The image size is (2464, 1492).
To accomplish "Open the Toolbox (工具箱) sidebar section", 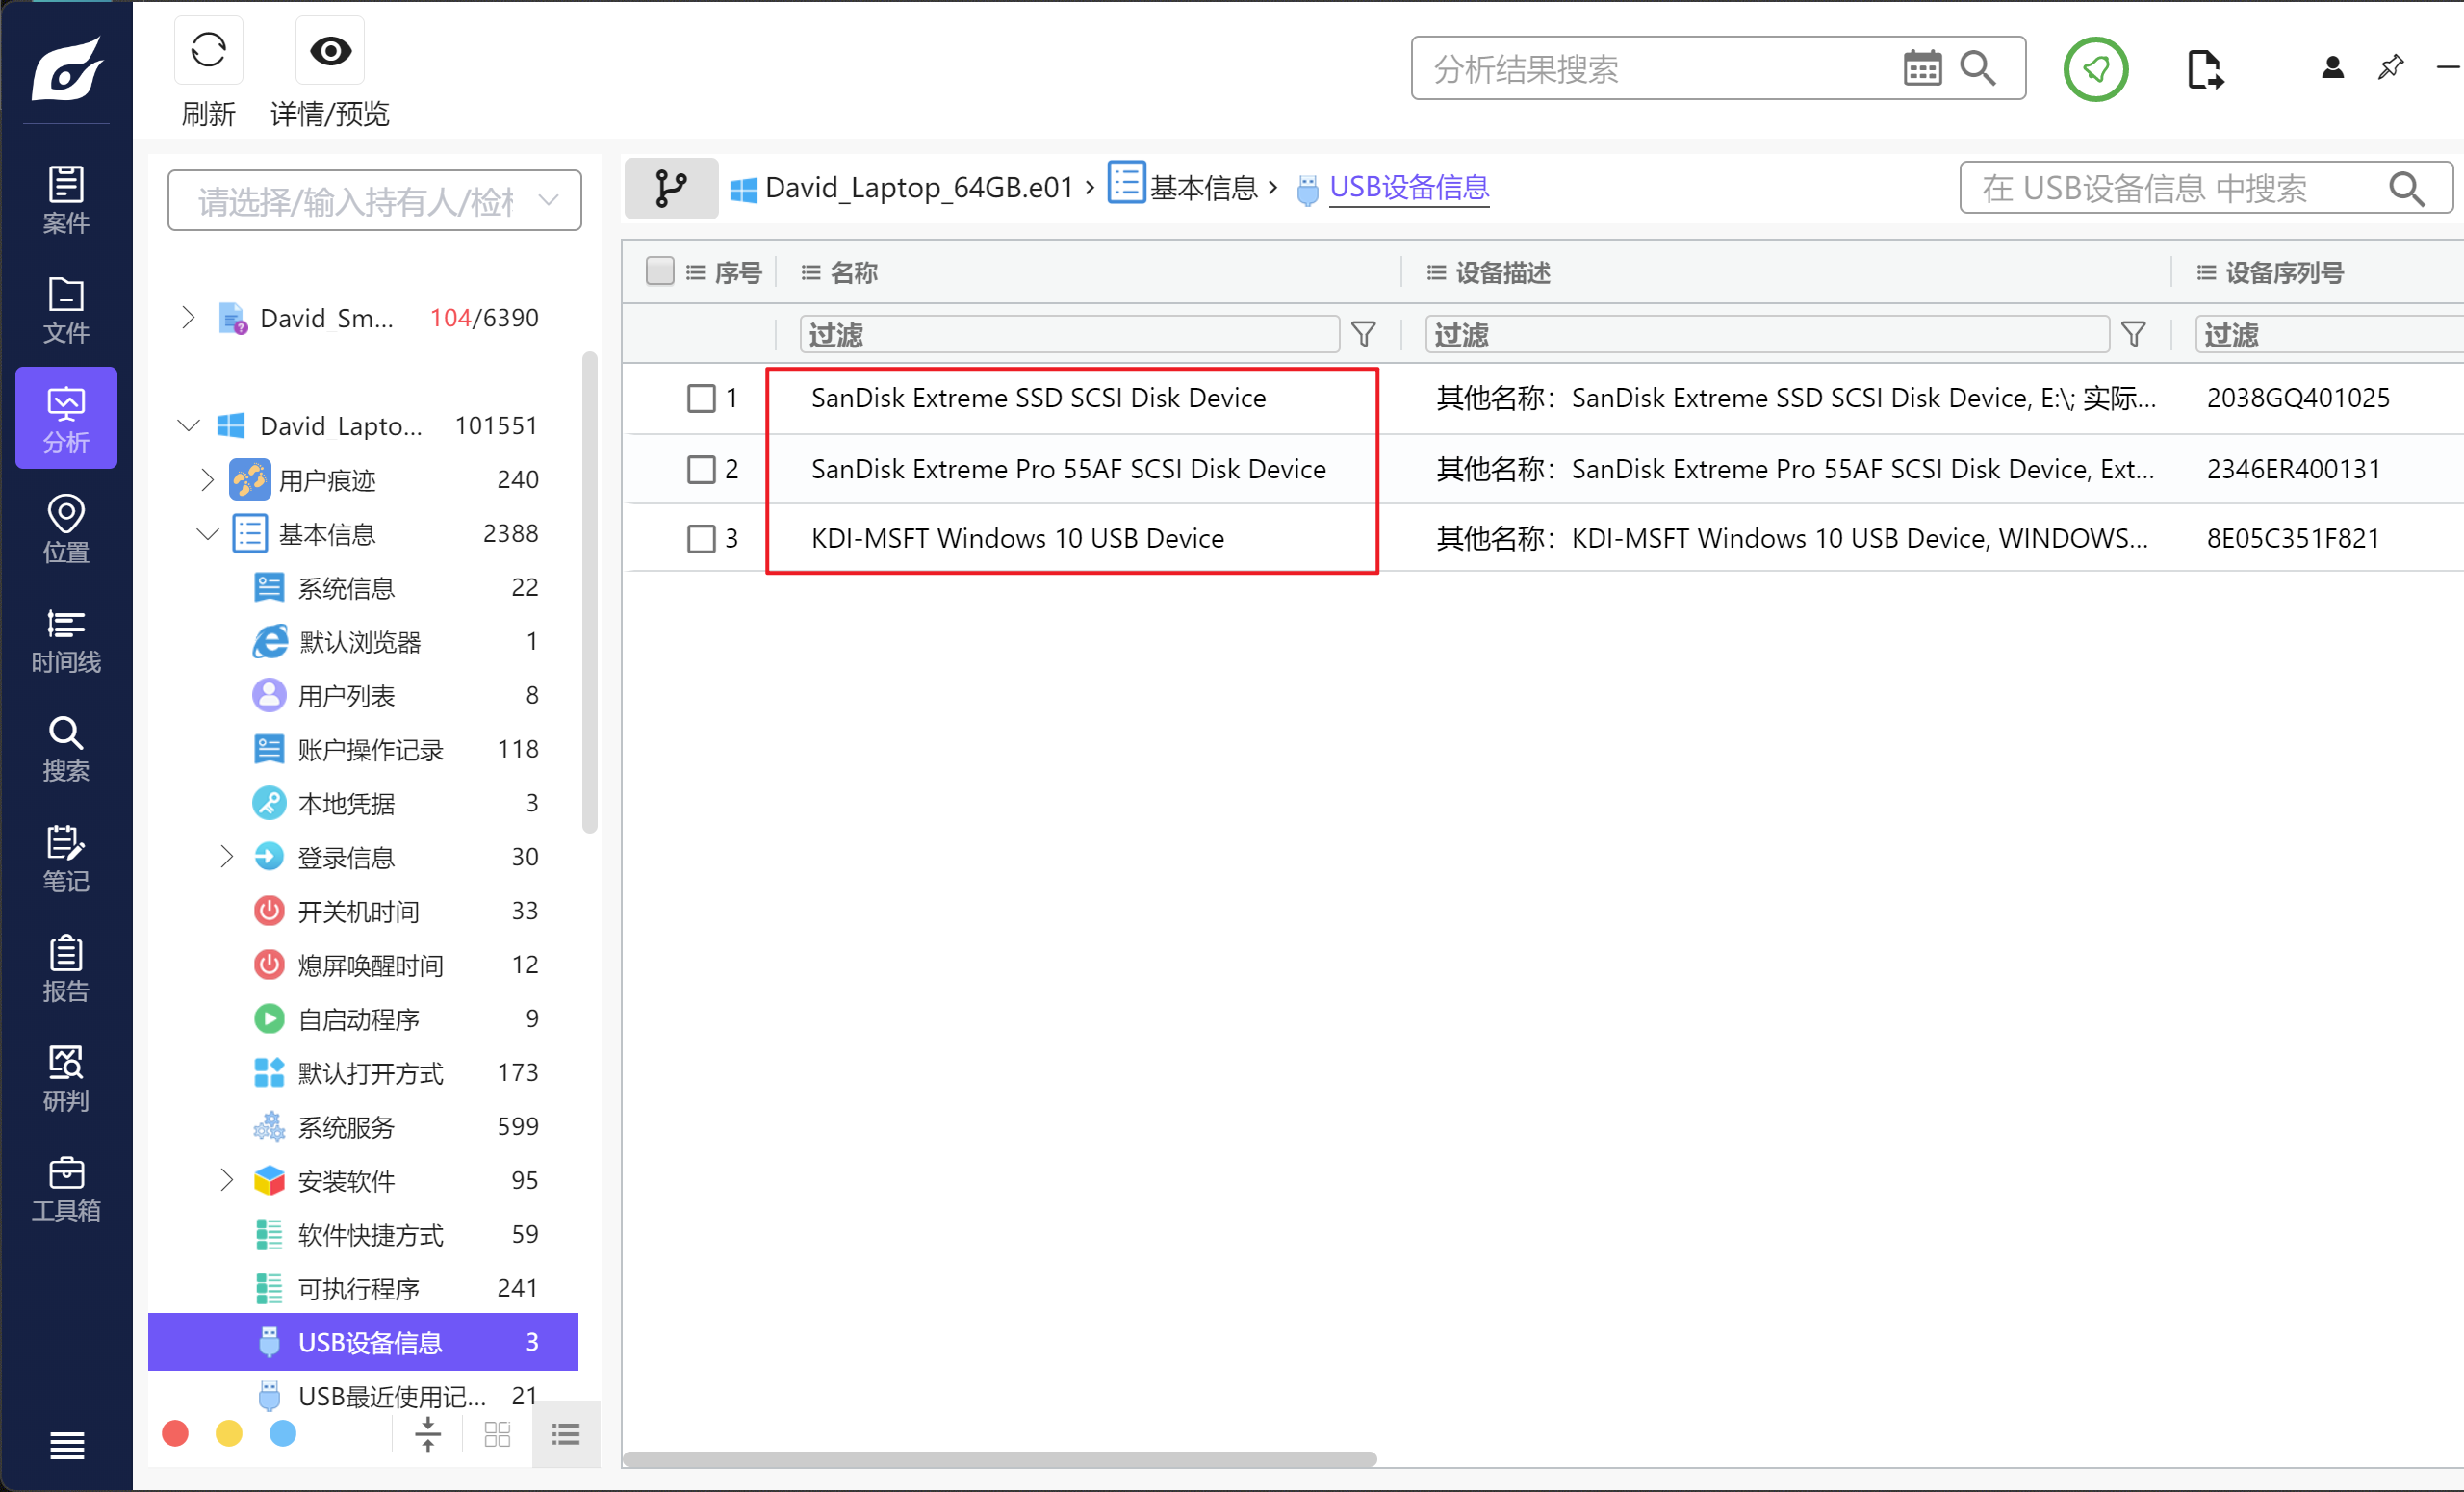I will [66, 1188].
